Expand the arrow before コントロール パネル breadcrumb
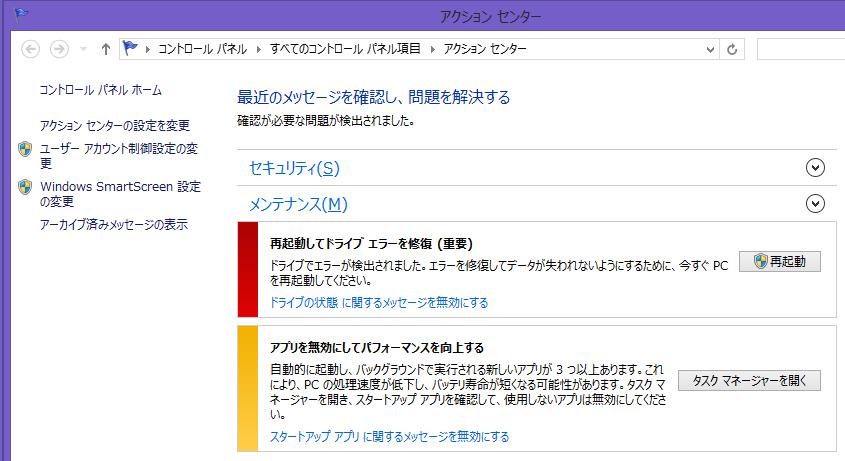 tap(148, 49)
